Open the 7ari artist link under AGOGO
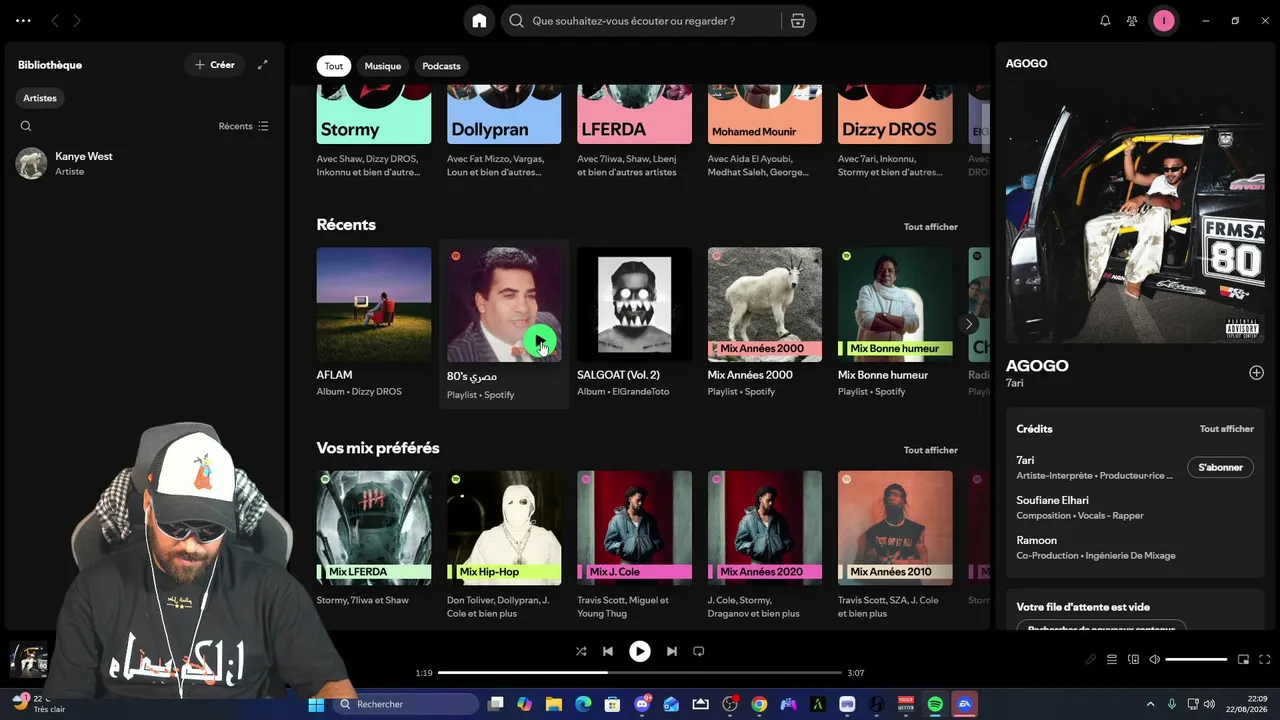The image size is (1280, 720). pos(1015,383)
